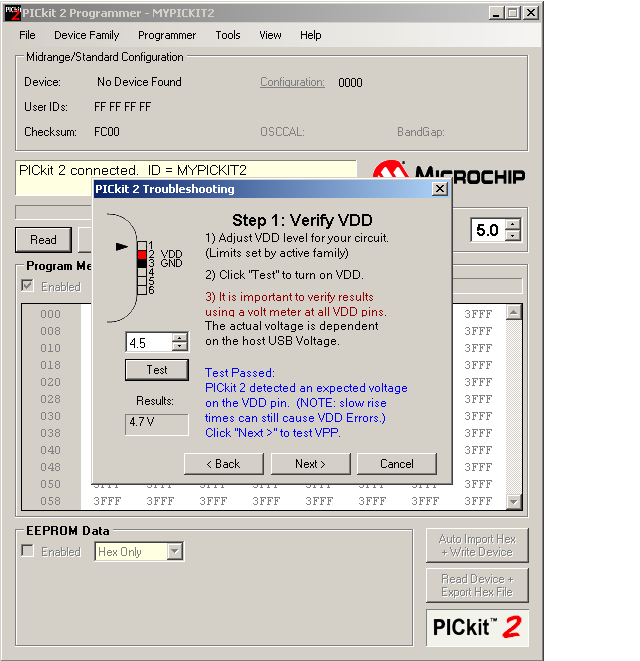Open the Programmer menu
This screenshot has width=640, height=661.
pyautogui.click(x=167, y=35)
